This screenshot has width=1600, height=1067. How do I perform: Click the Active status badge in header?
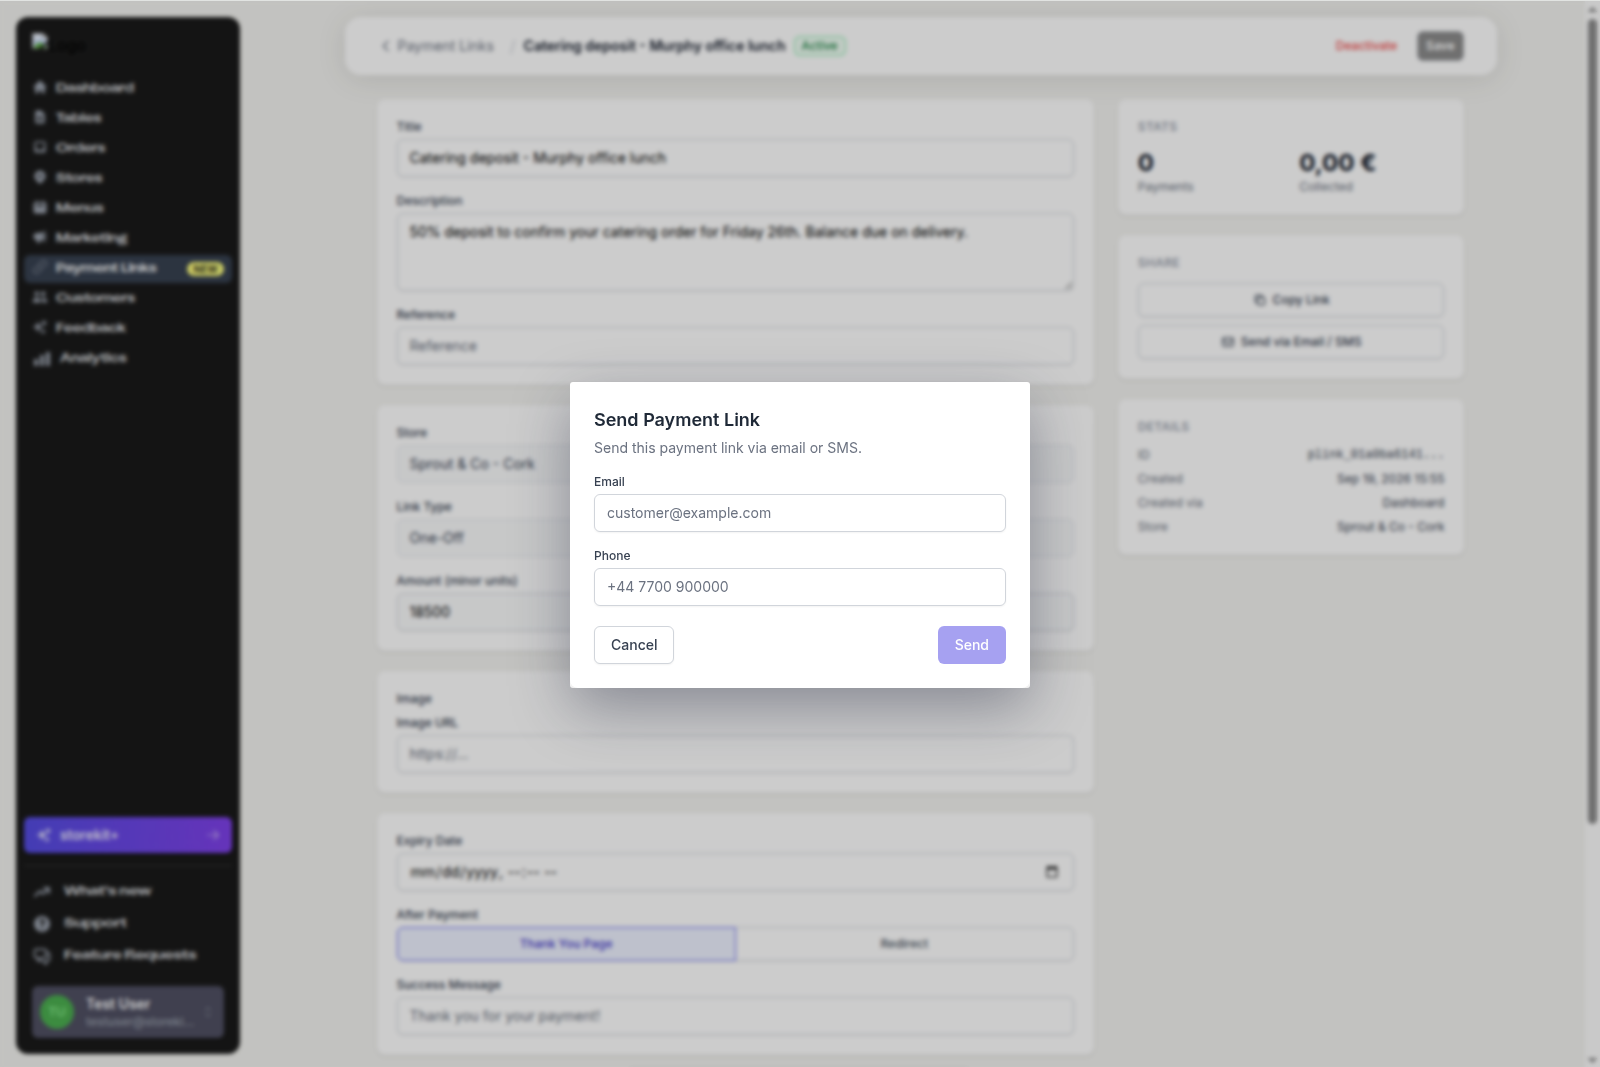[820, 46]
